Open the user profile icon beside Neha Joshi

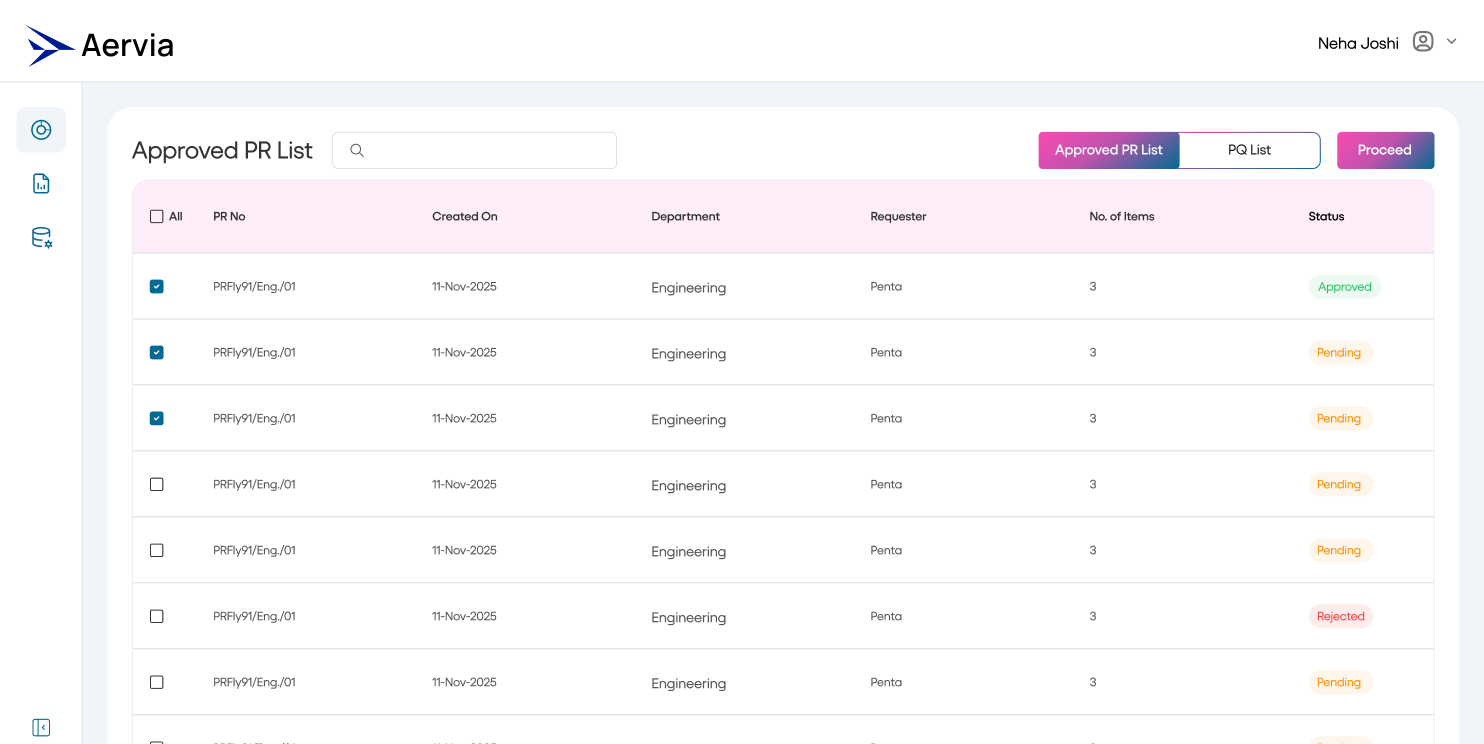point(1422,41)
